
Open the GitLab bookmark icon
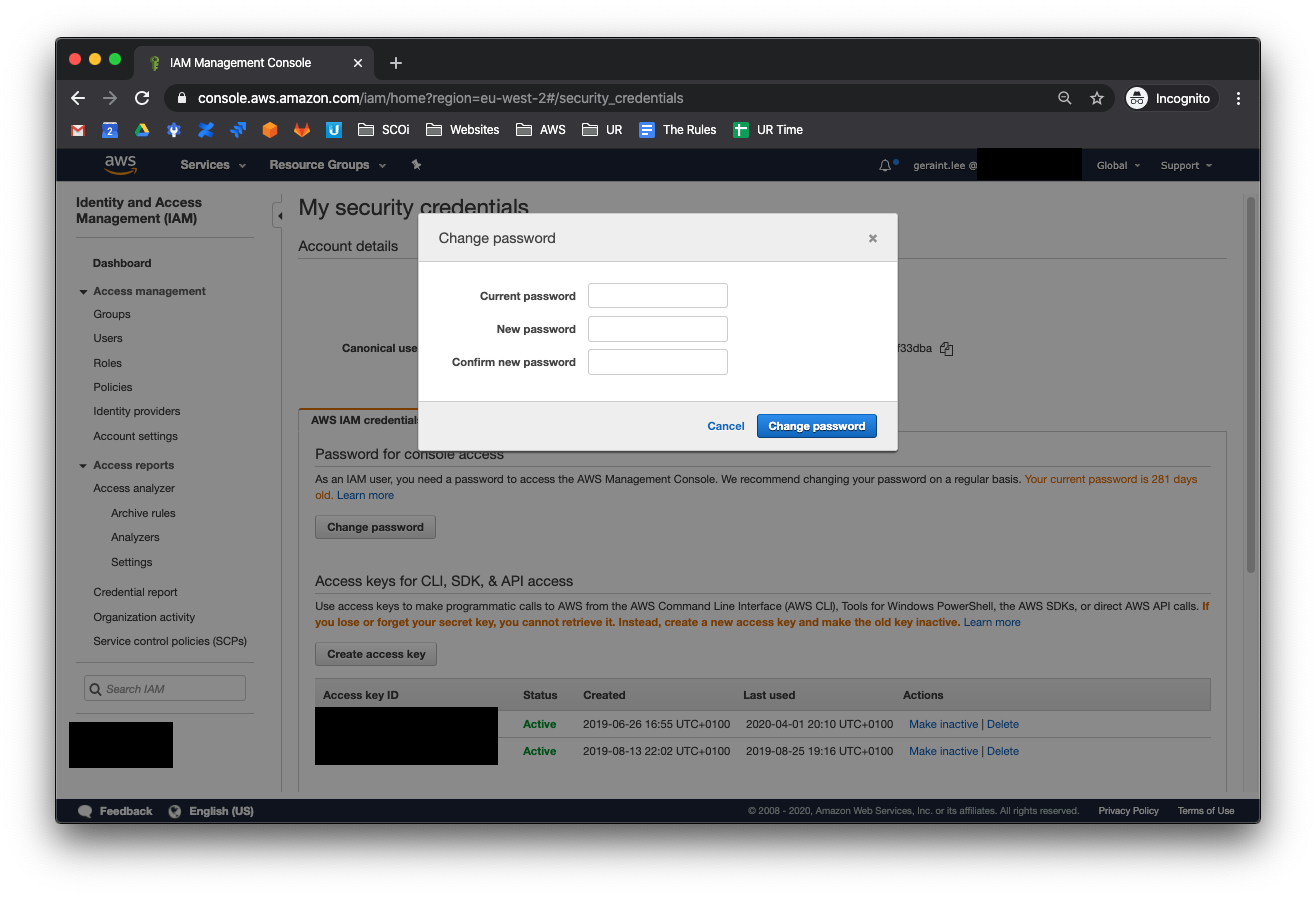pyautogui.click(x=301, y=130)
